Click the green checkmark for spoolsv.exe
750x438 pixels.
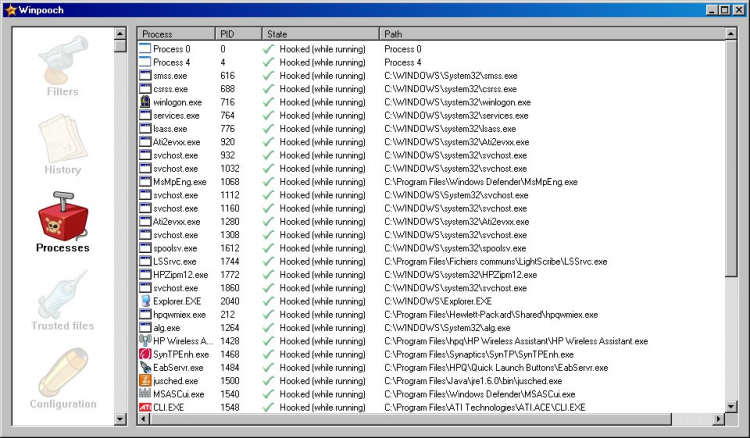click(x=268, y=248)
